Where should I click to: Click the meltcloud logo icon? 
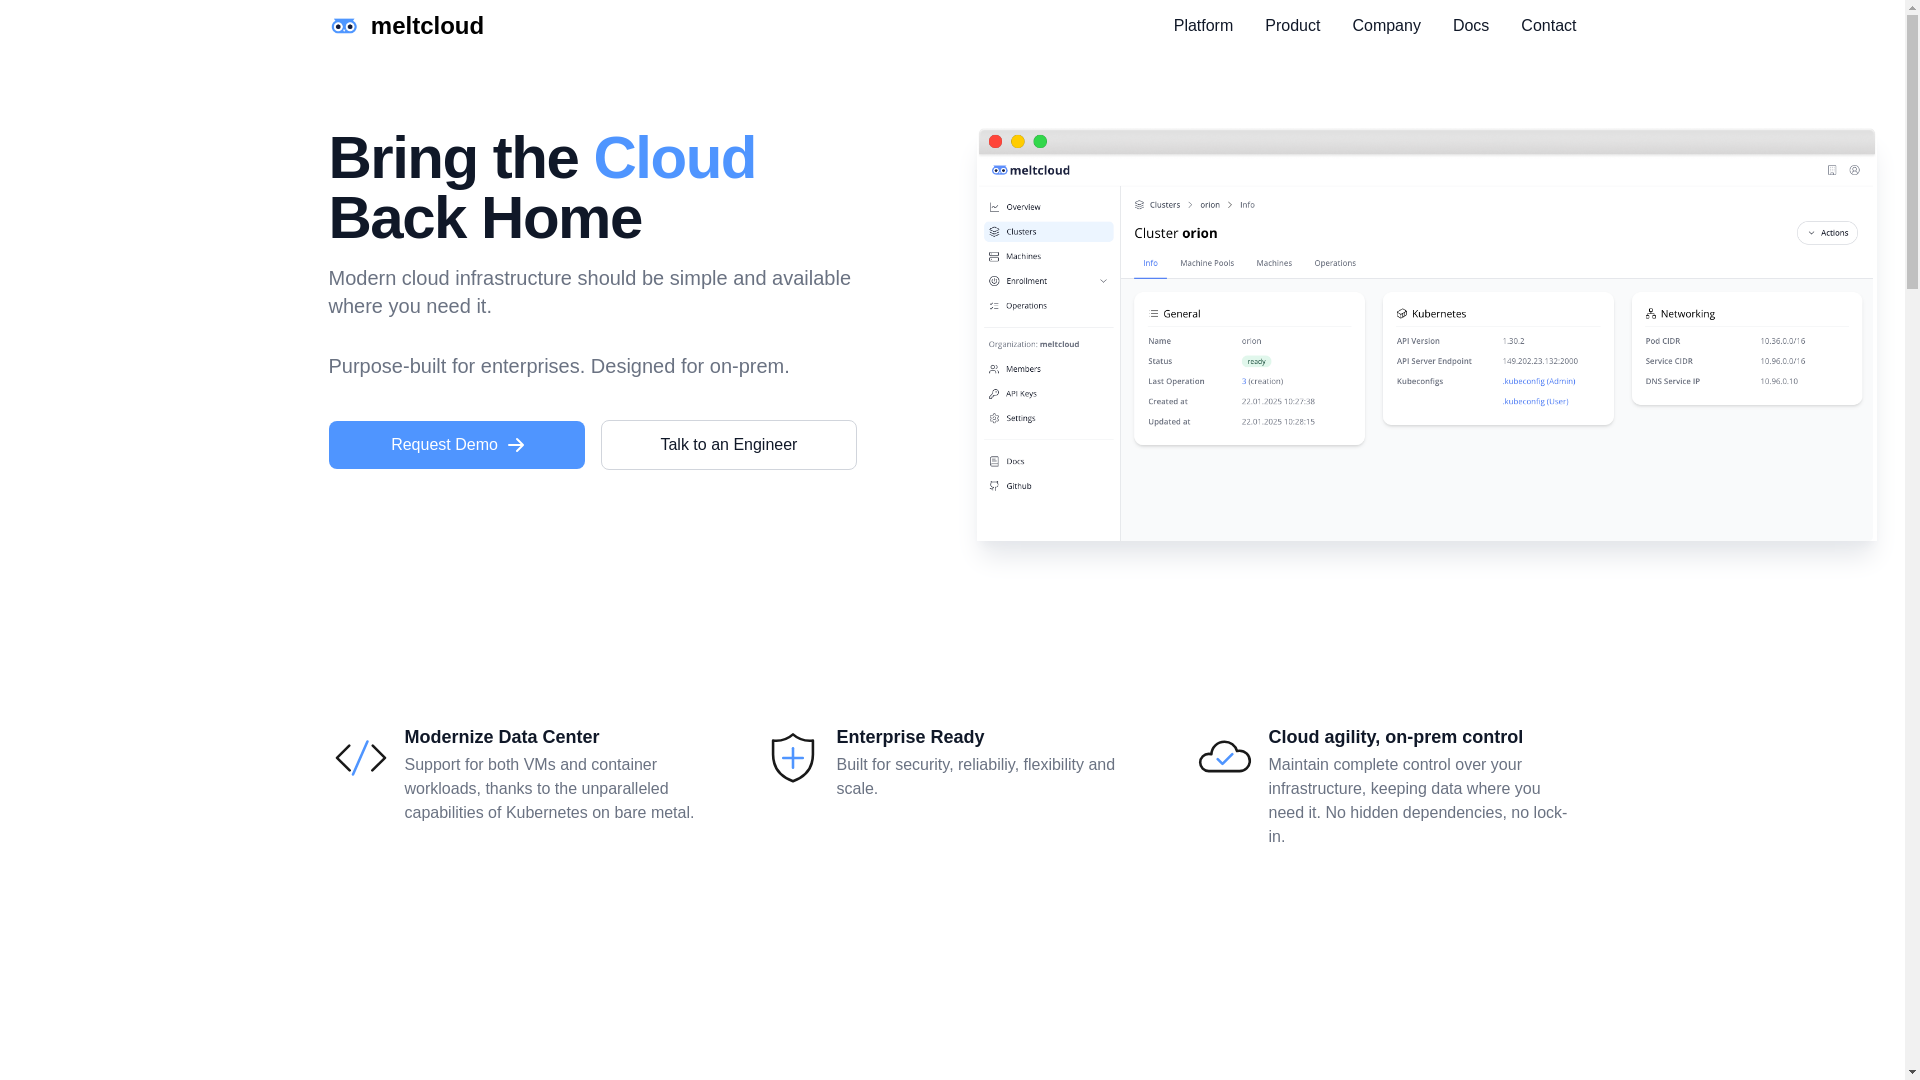point(343,26)
